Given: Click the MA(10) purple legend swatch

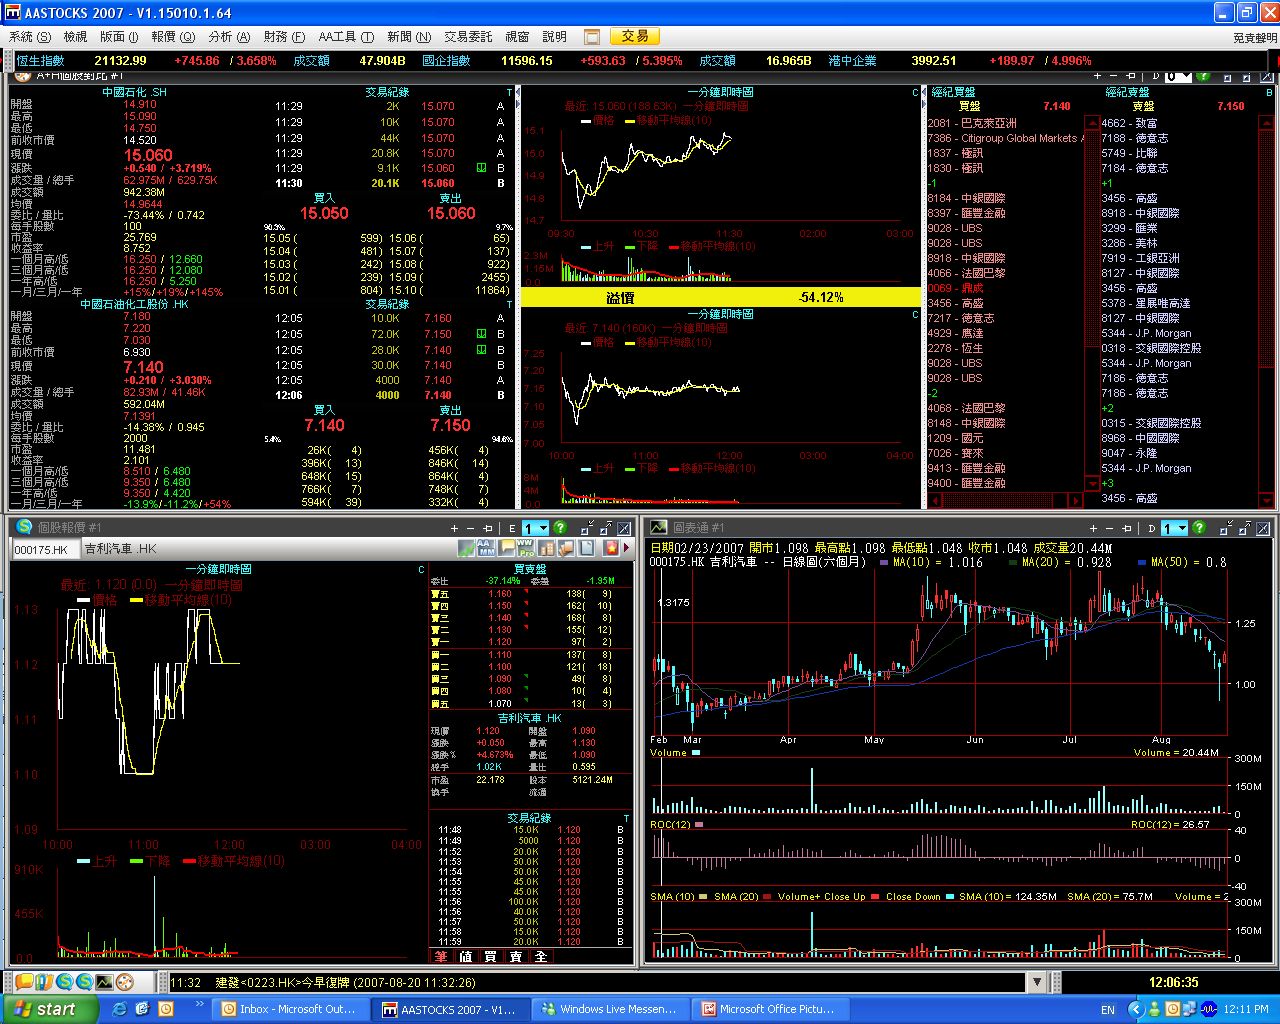Looking at the screenshot, I should tap(885, 562).
